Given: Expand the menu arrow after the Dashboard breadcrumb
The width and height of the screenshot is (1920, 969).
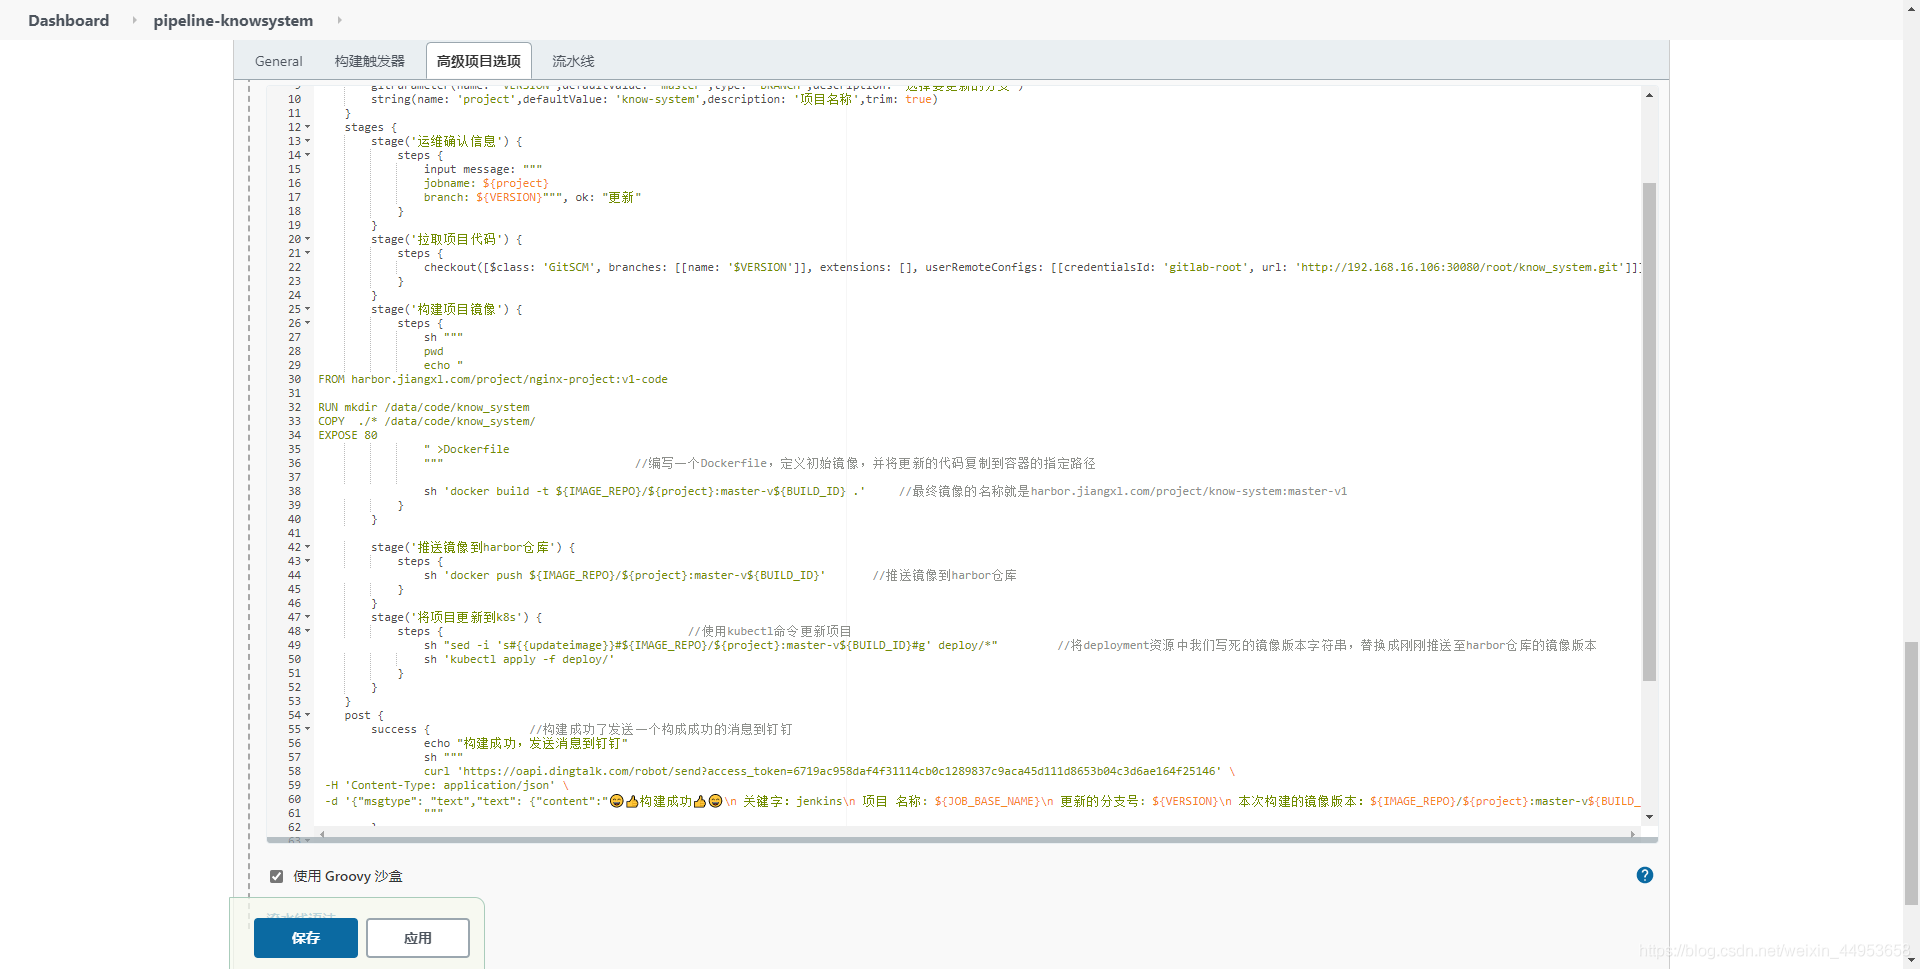Looking at the screenshot, I should tap(134, 20).
